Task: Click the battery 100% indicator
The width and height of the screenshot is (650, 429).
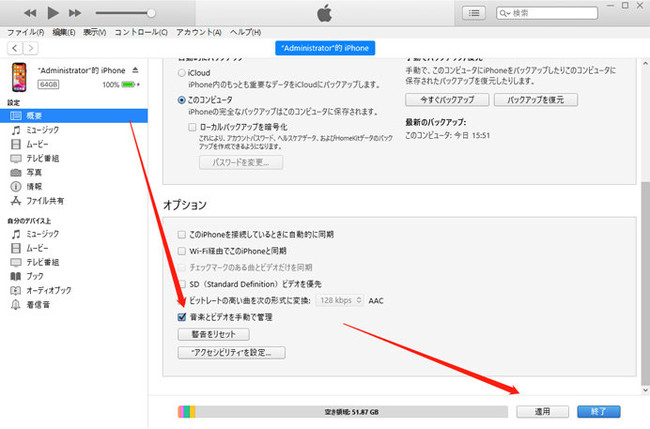Action: coord(121,85)
